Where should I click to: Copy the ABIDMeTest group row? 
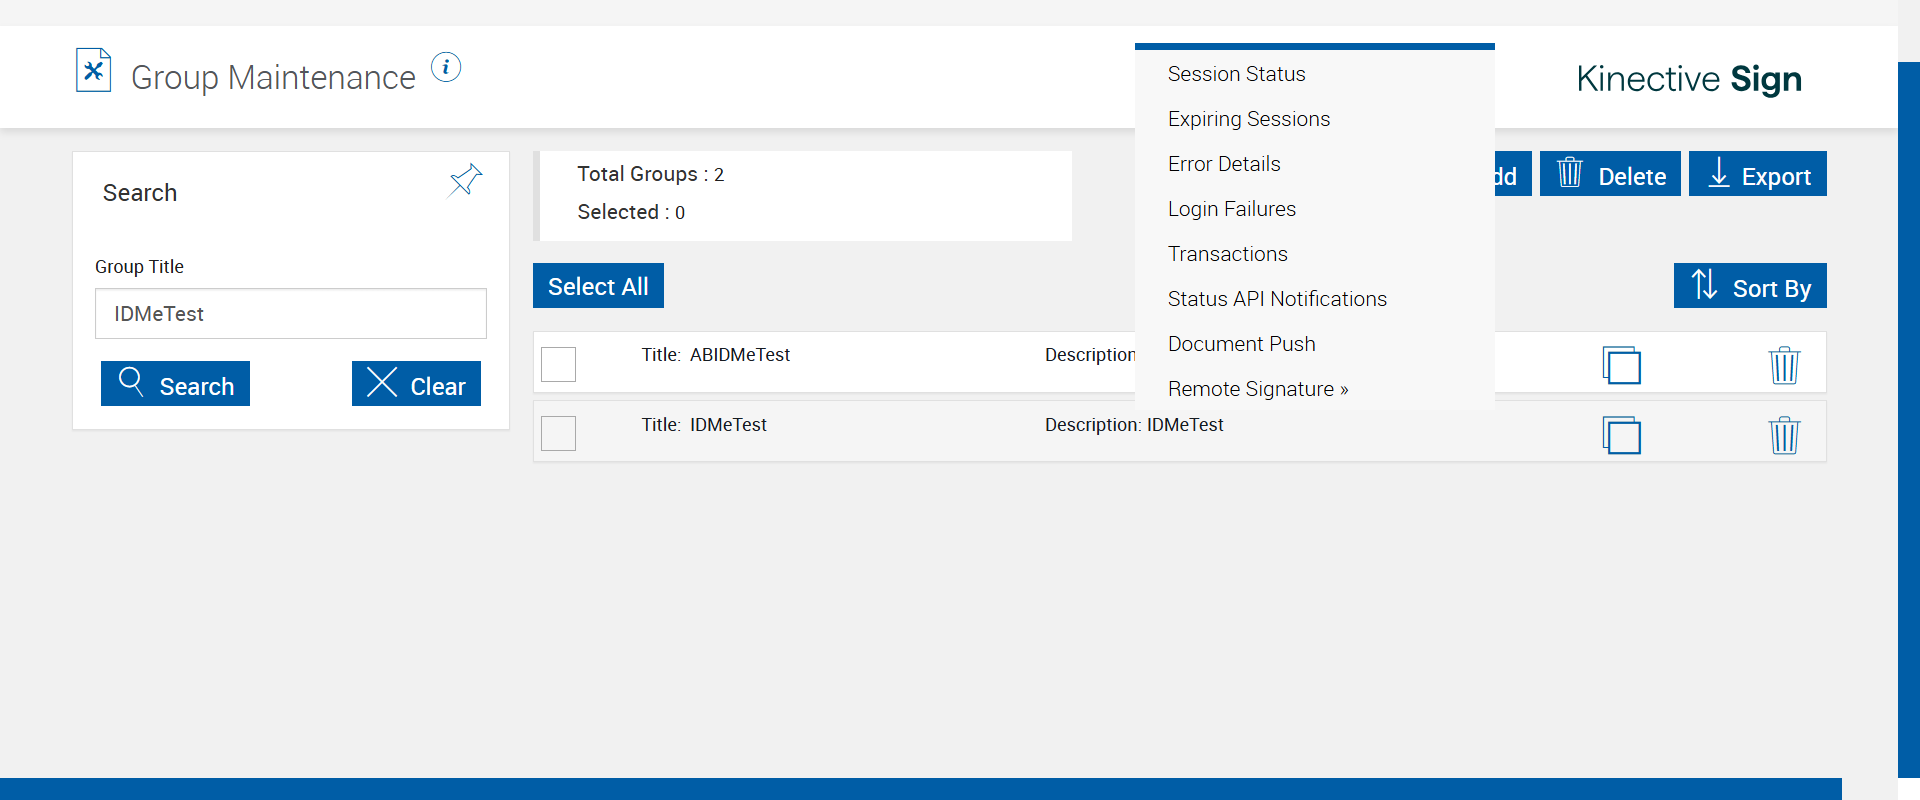click(1621, 365)
